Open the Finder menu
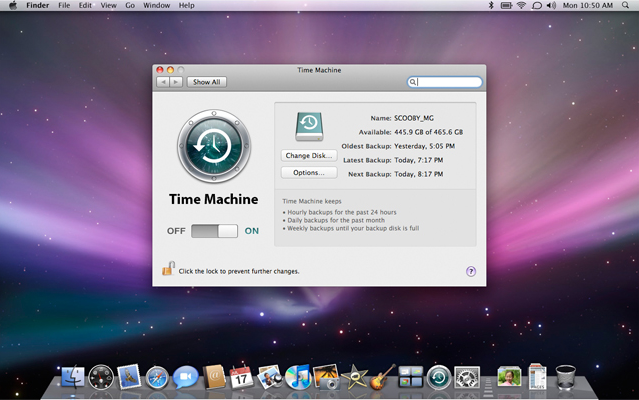The image size is (639, 400). coord(37,5)
